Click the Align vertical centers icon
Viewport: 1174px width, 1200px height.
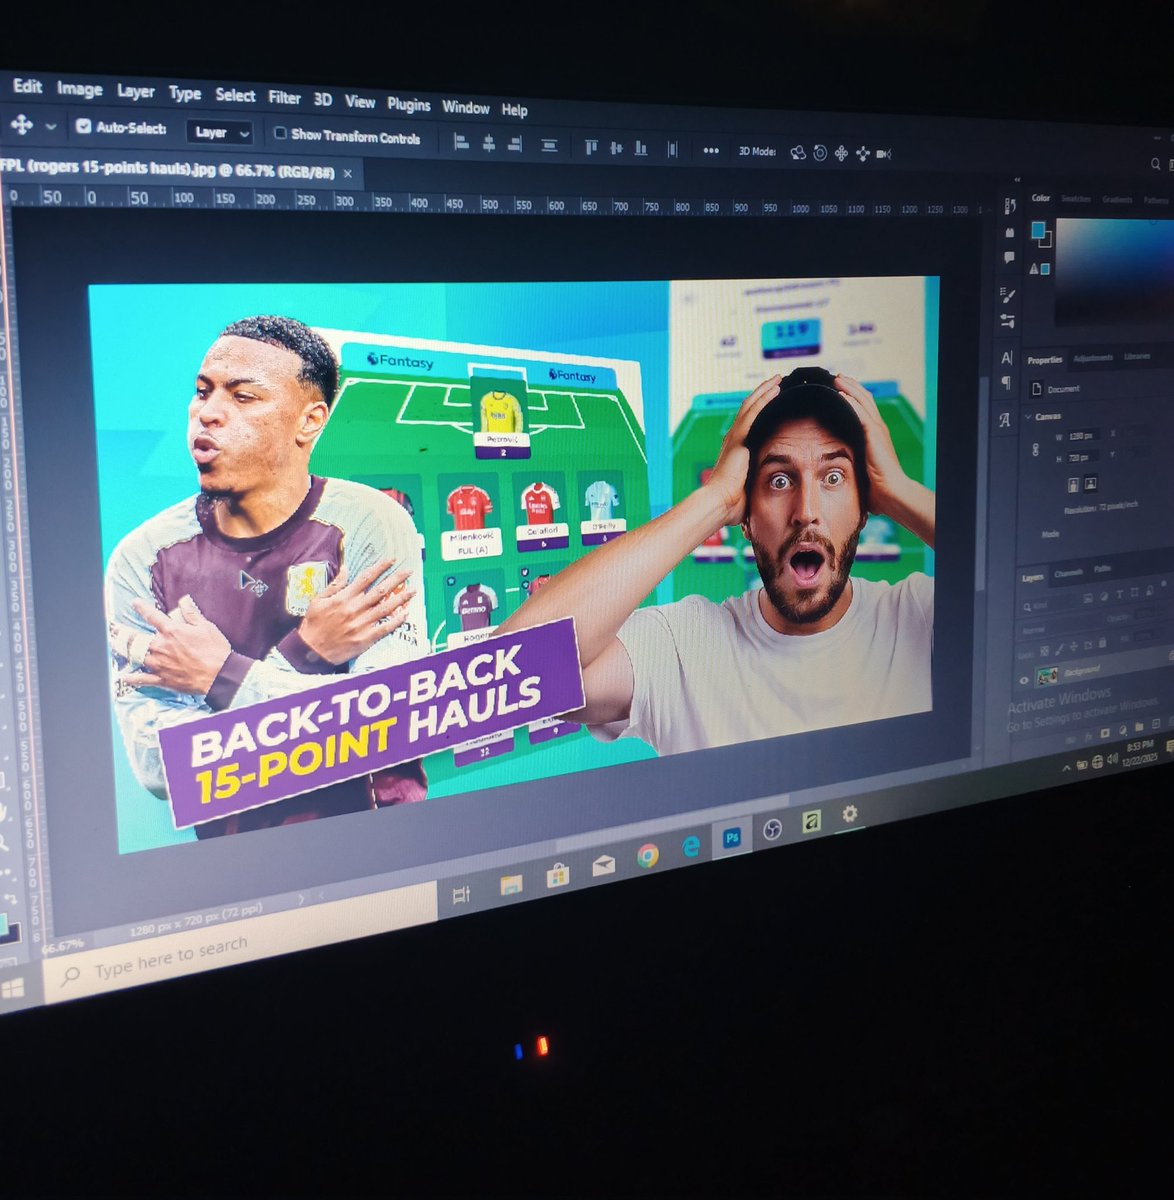click(616, 148)
